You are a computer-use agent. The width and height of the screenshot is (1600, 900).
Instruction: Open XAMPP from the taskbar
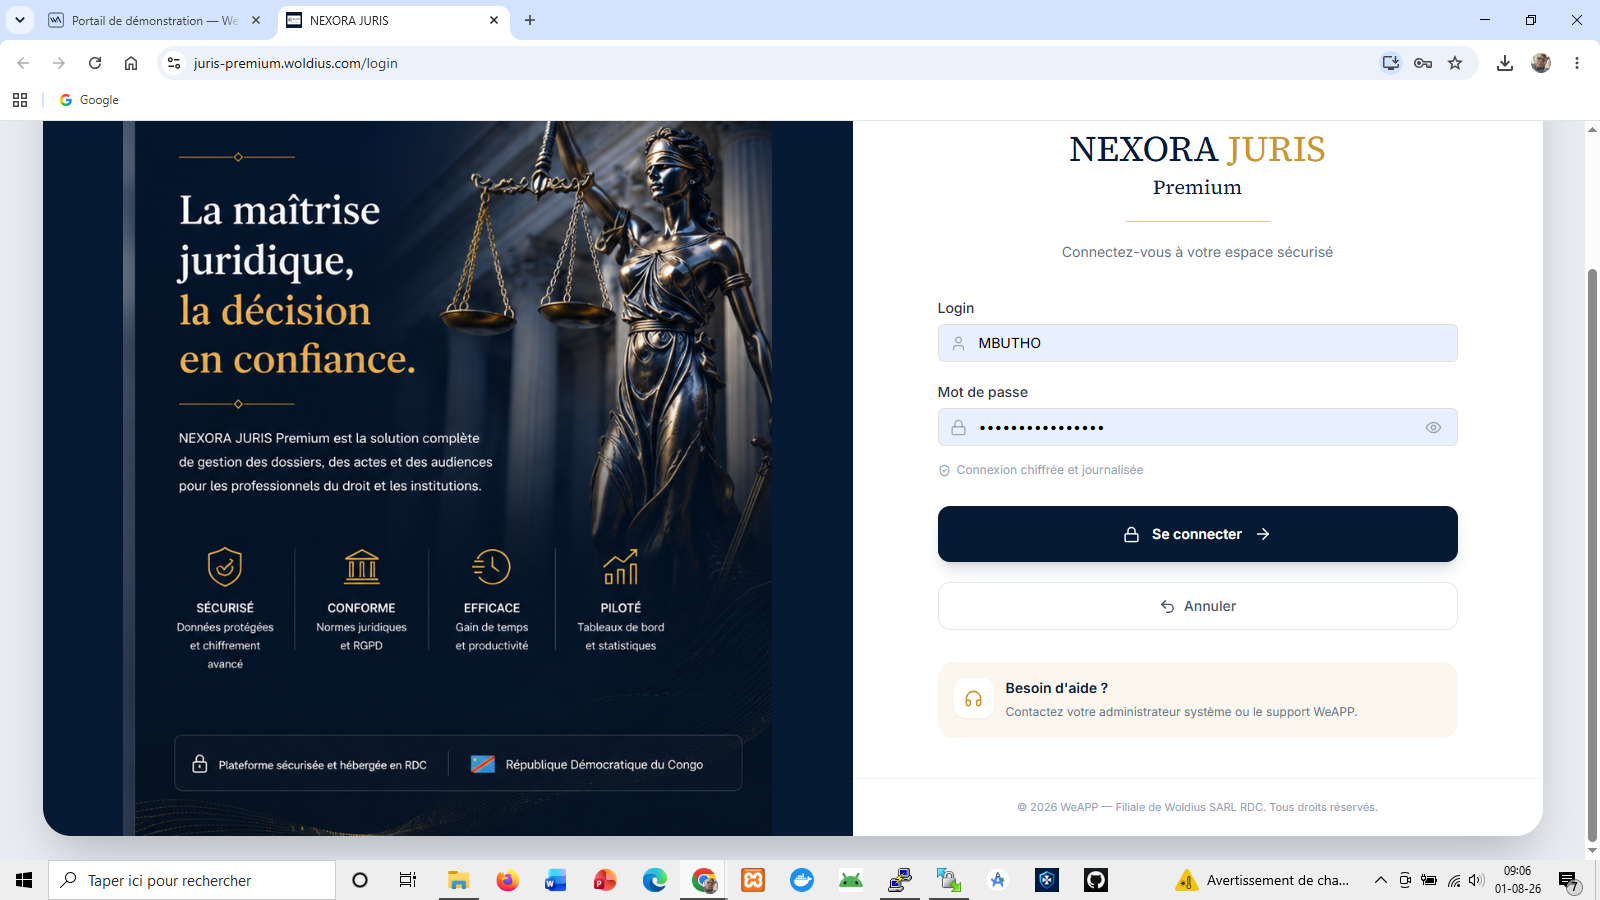[x=753, y=880]
